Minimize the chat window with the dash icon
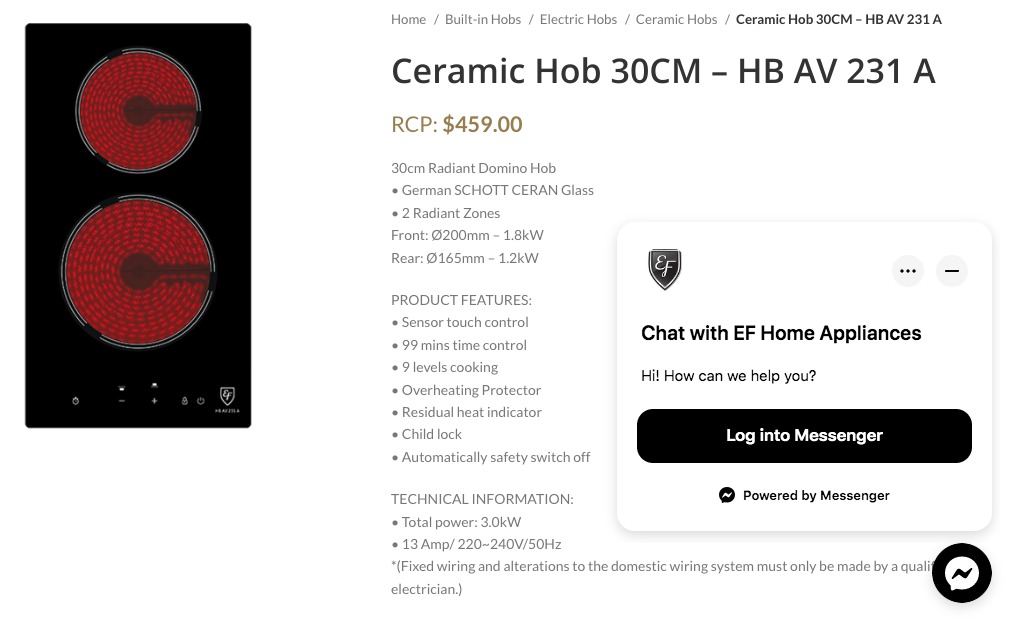This screenshot has height=627, width=1015. 951,270
